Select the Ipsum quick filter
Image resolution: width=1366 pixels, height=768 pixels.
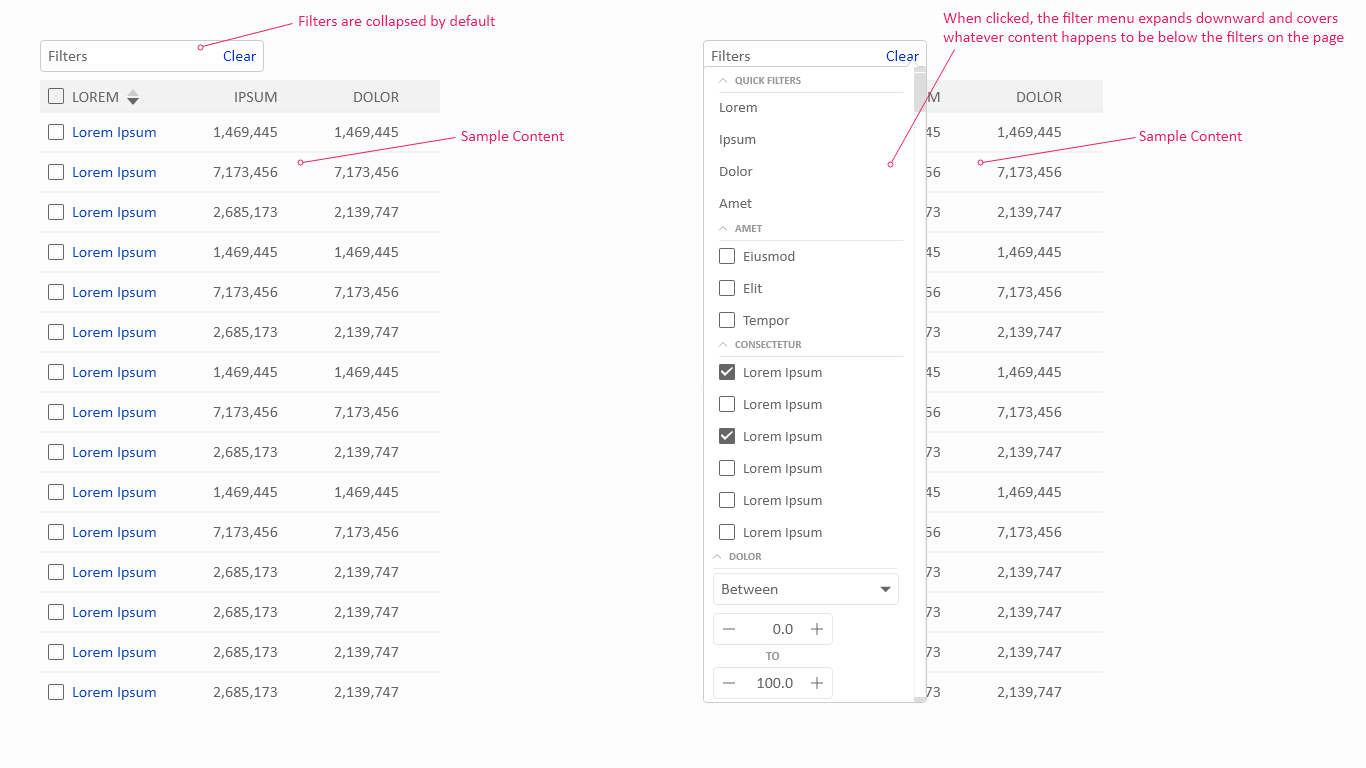737,140
